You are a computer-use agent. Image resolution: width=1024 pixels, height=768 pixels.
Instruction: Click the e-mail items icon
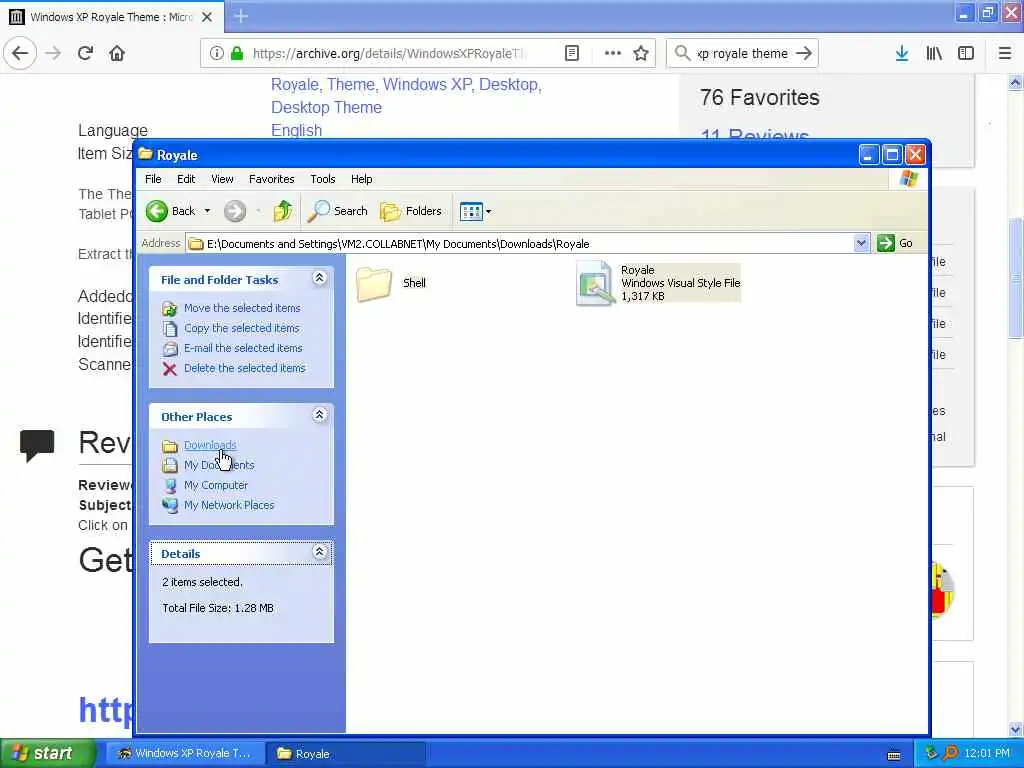(x=170, y=349)
